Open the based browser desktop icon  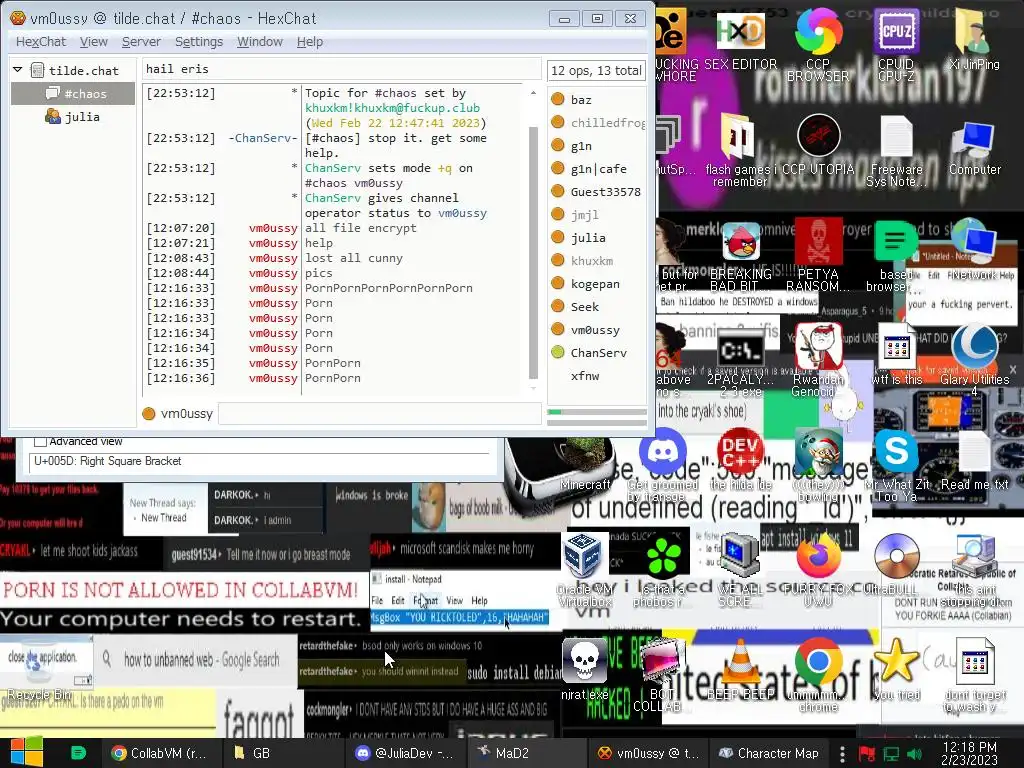[895, 256]
